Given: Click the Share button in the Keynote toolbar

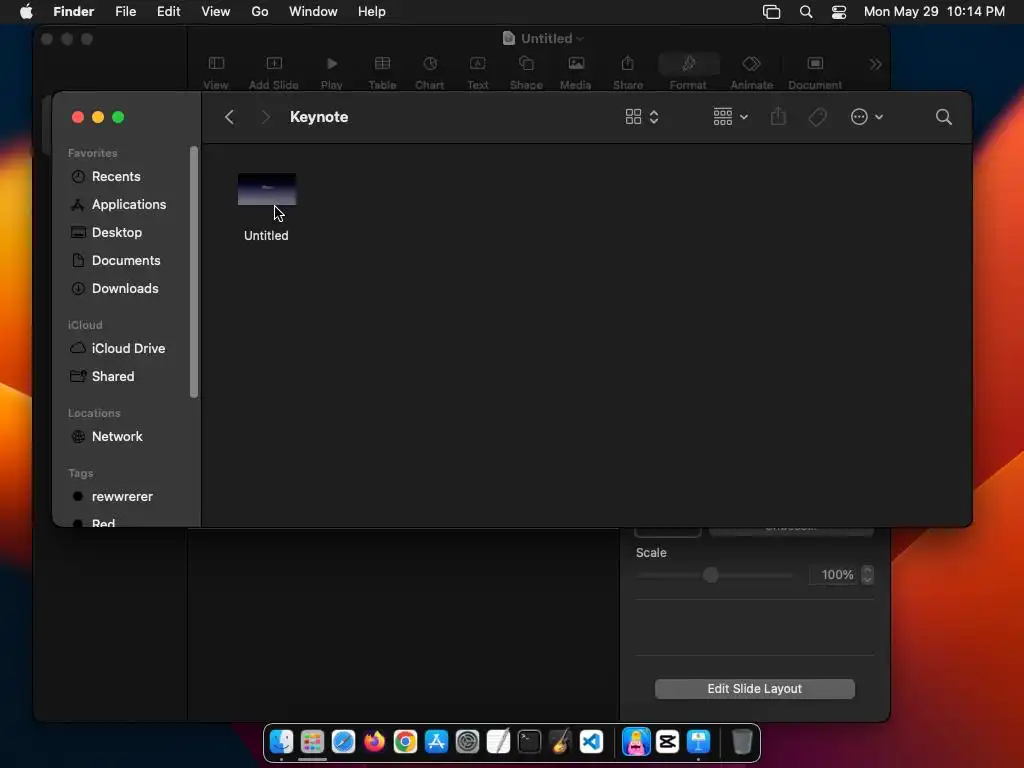Looking at the screenshot, I should tap(628, 72).
